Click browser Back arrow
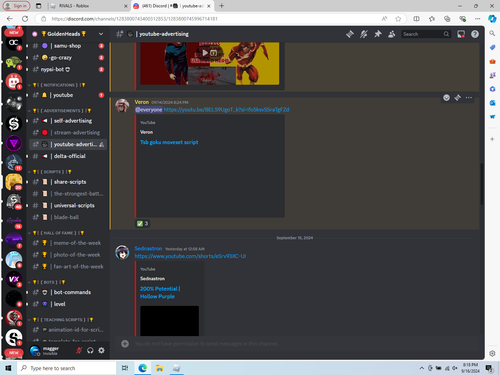Image resolution: width=500 pixels, height=375 pixels. point(10,19)
